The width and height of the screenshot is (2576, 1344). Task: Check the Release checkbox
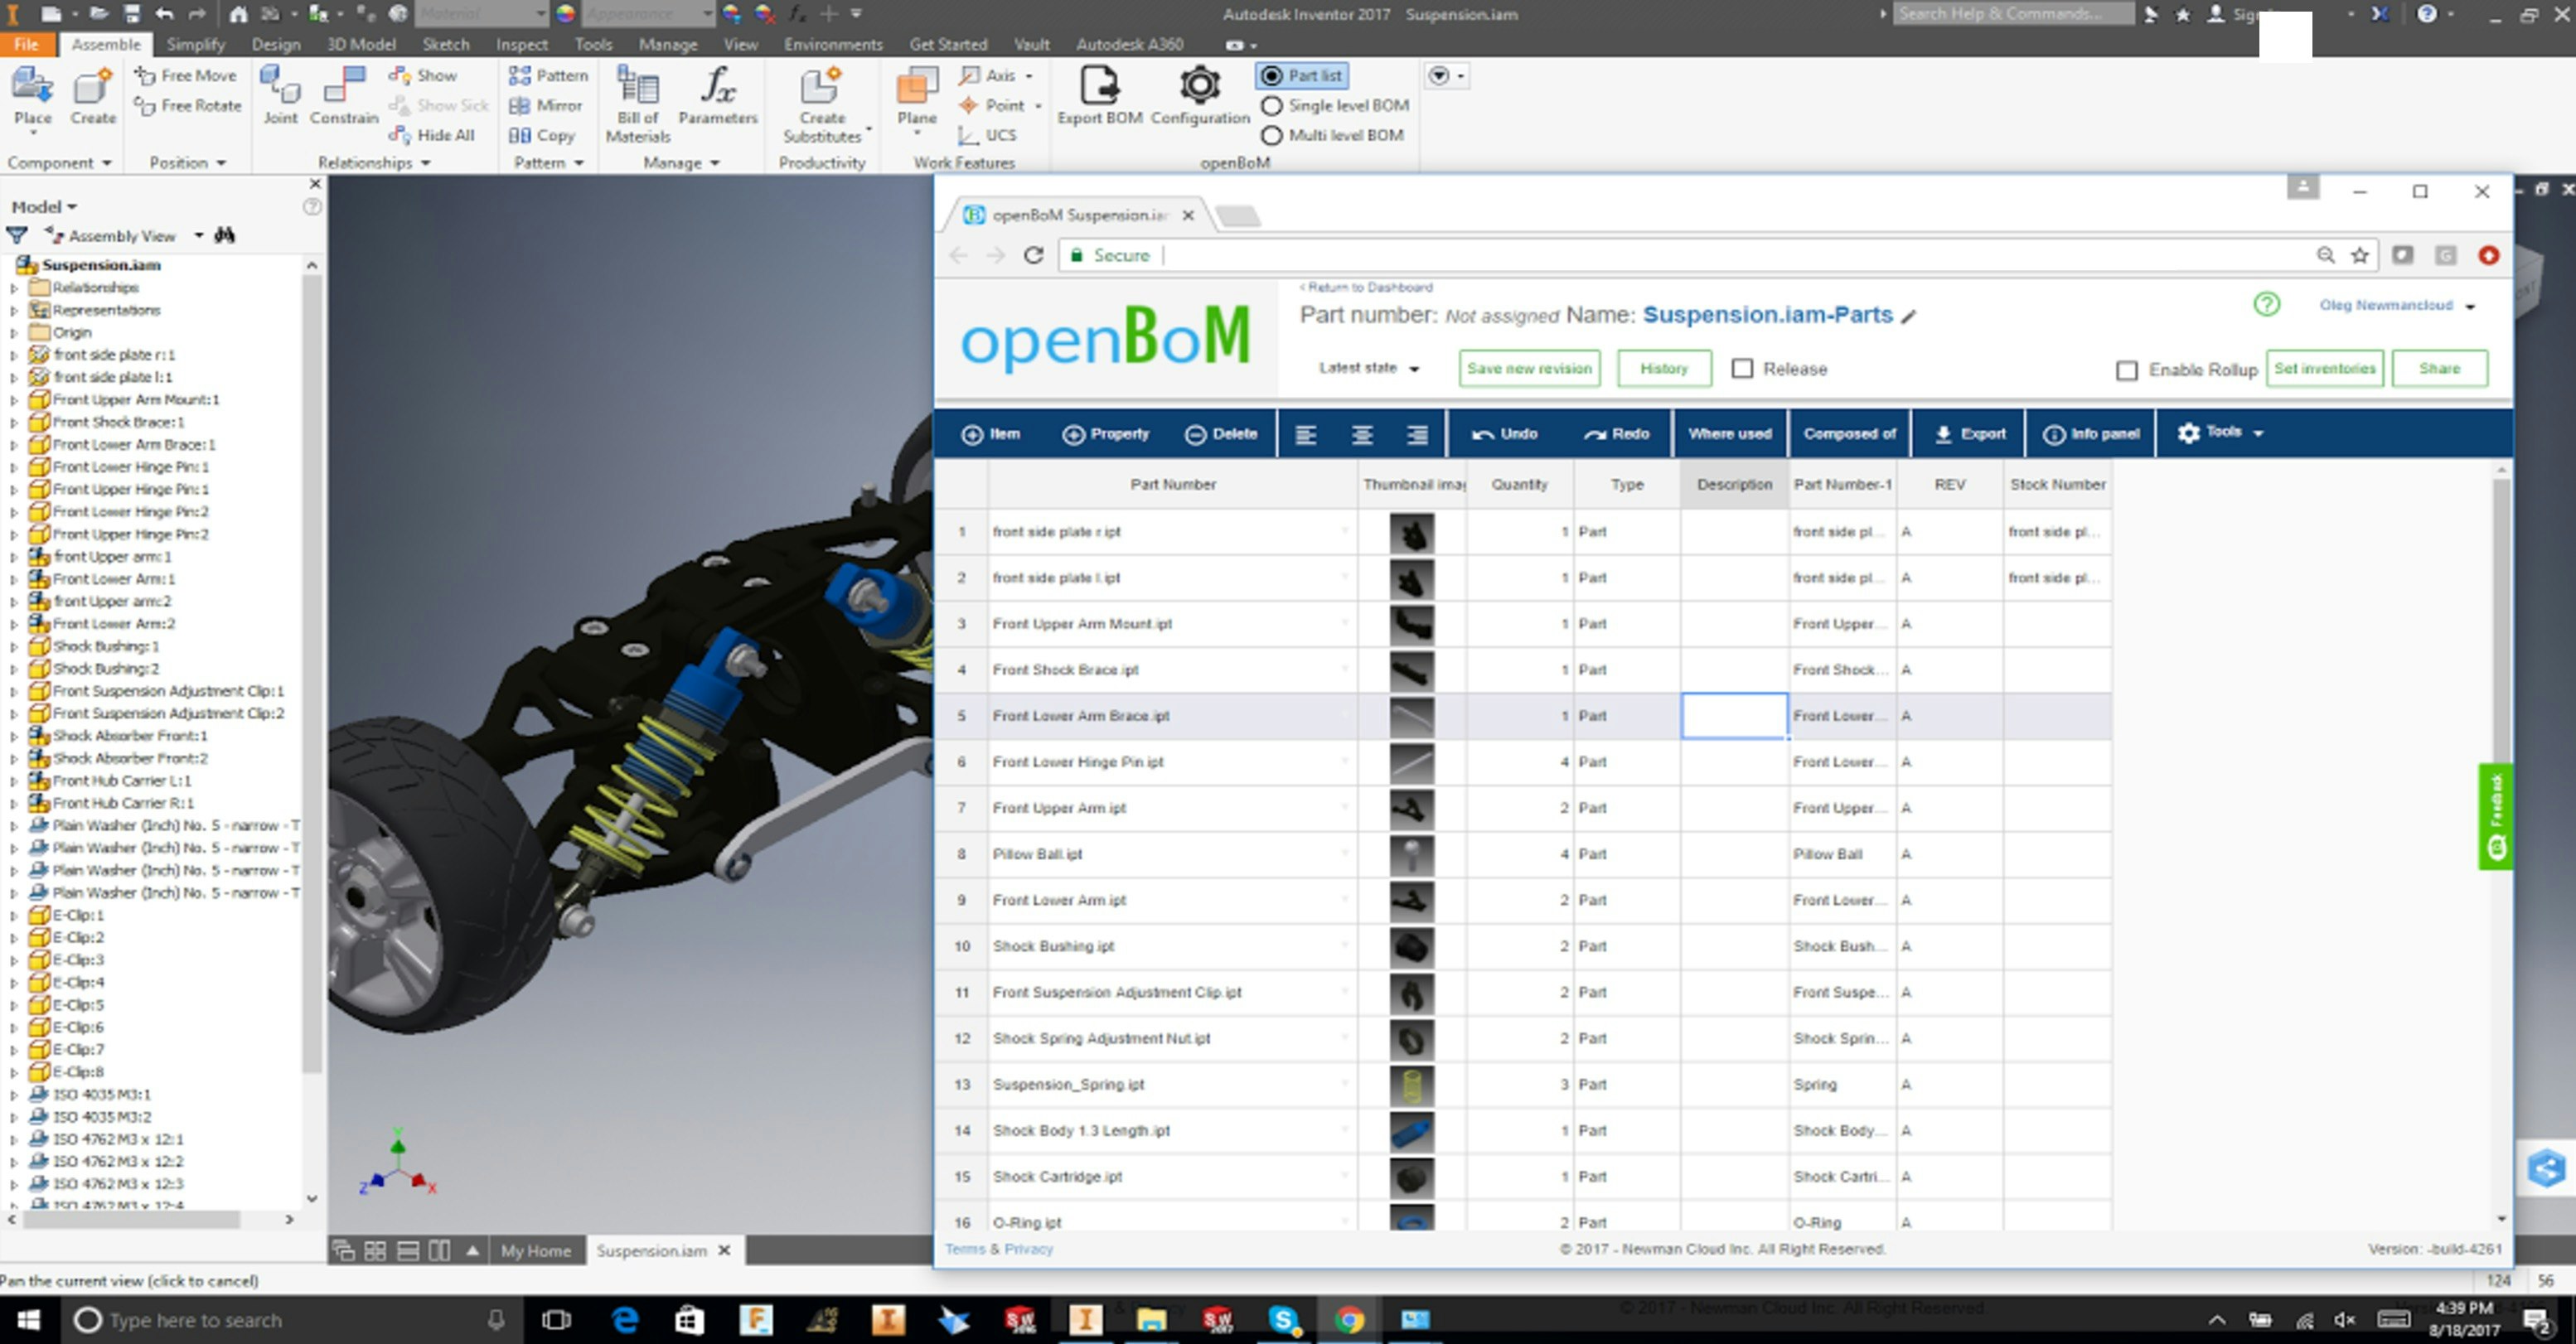click(x=1744, y=368)
